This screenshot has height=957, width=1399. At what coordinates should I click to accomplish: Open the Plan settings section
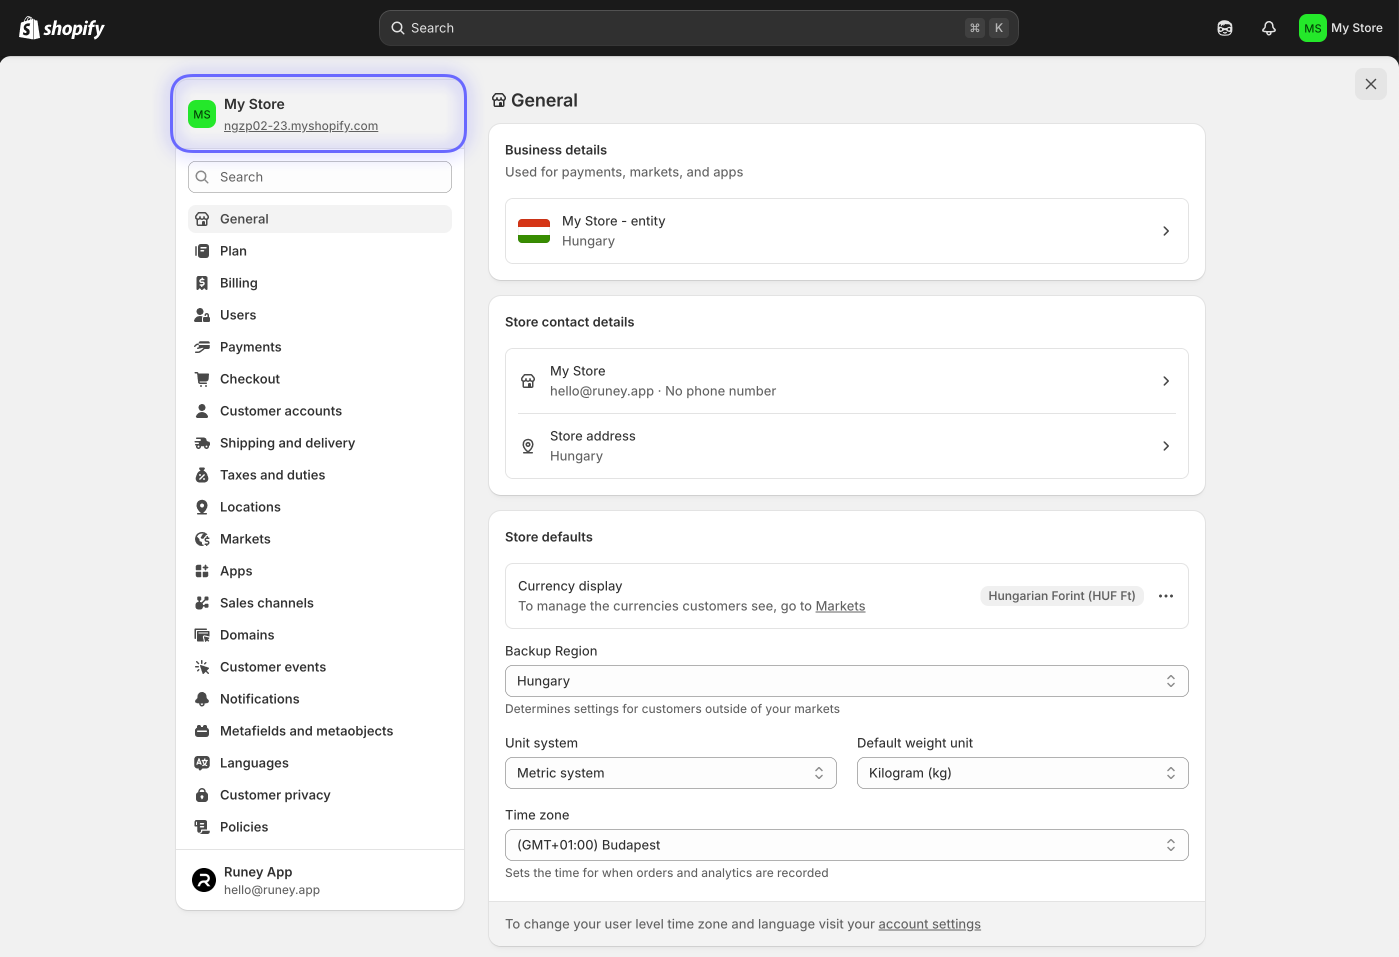coord(320,251)
